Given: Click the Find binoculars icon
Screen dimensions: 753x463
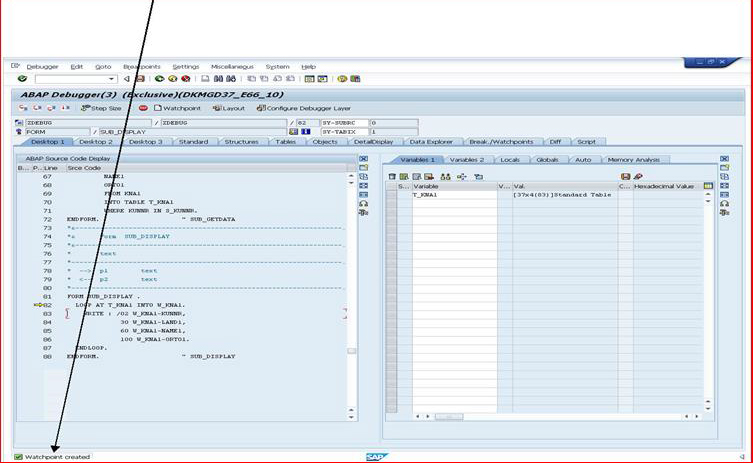Looking at the screenshot, I should 218,79.
